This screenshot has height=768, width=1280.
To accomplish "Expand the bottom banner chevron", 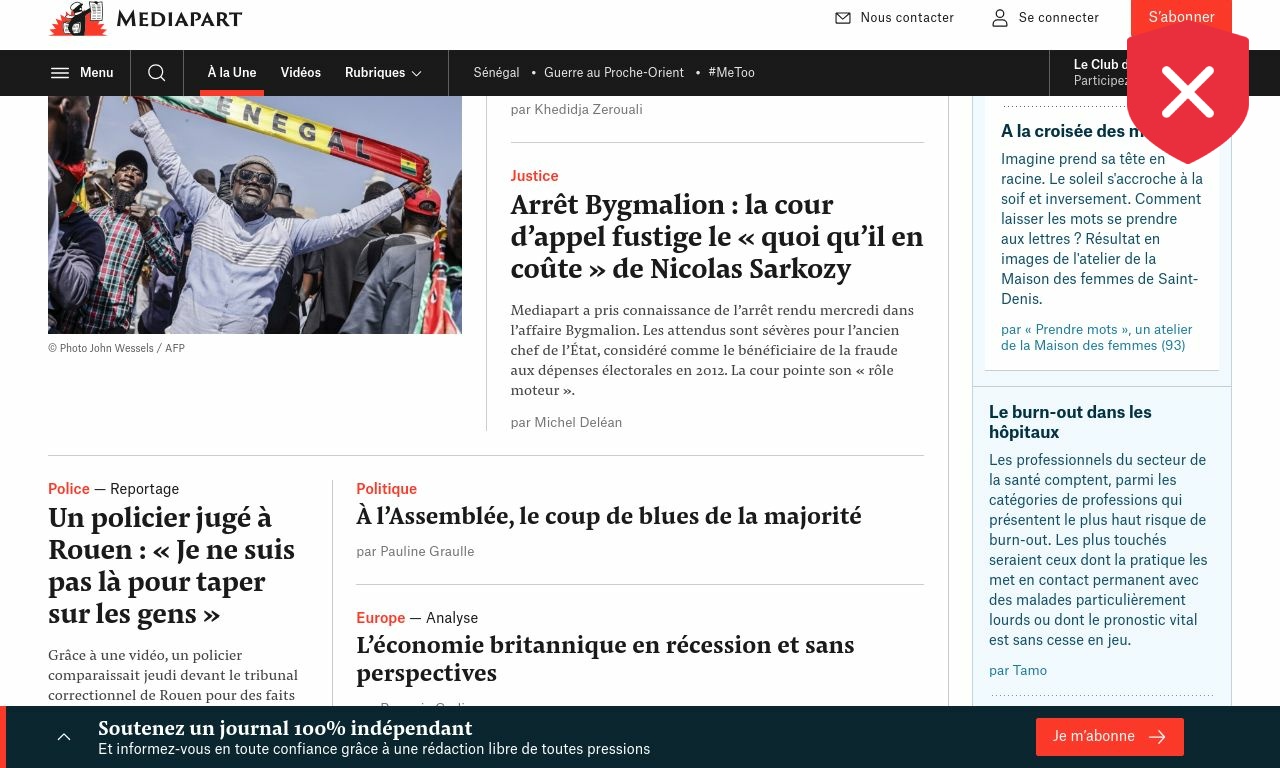I will 64,737.
